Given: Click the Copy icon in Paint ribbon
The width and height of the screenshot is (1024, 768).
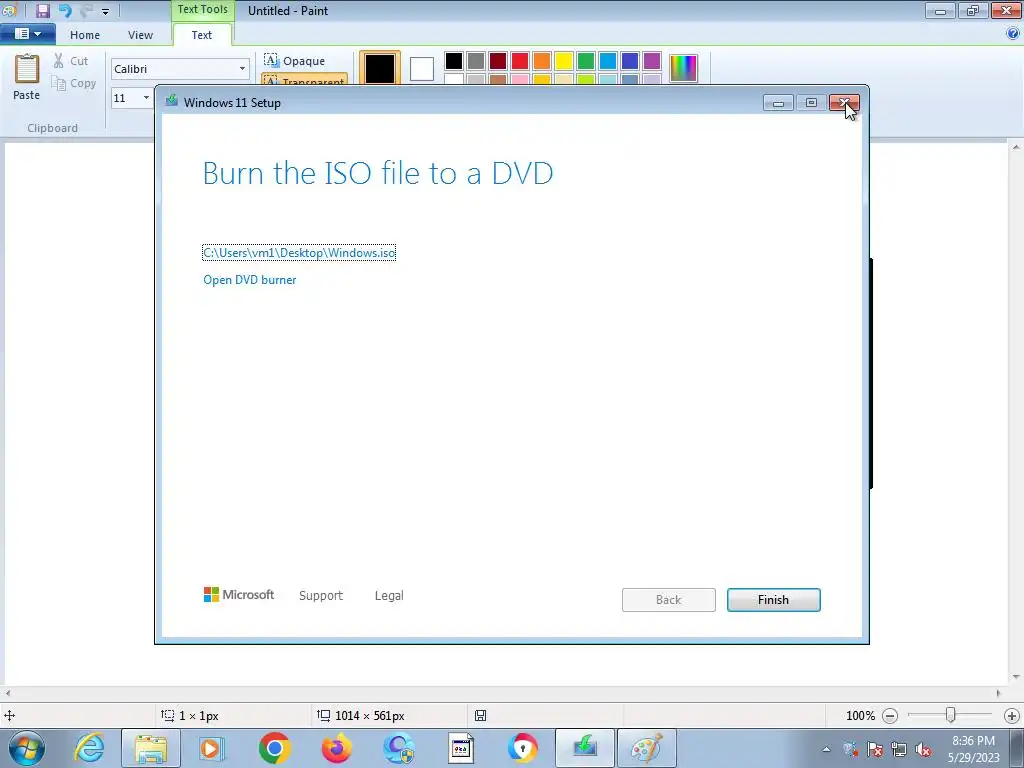Looking at the screenshot, I should pyautogui.click(x=59, y=84).
